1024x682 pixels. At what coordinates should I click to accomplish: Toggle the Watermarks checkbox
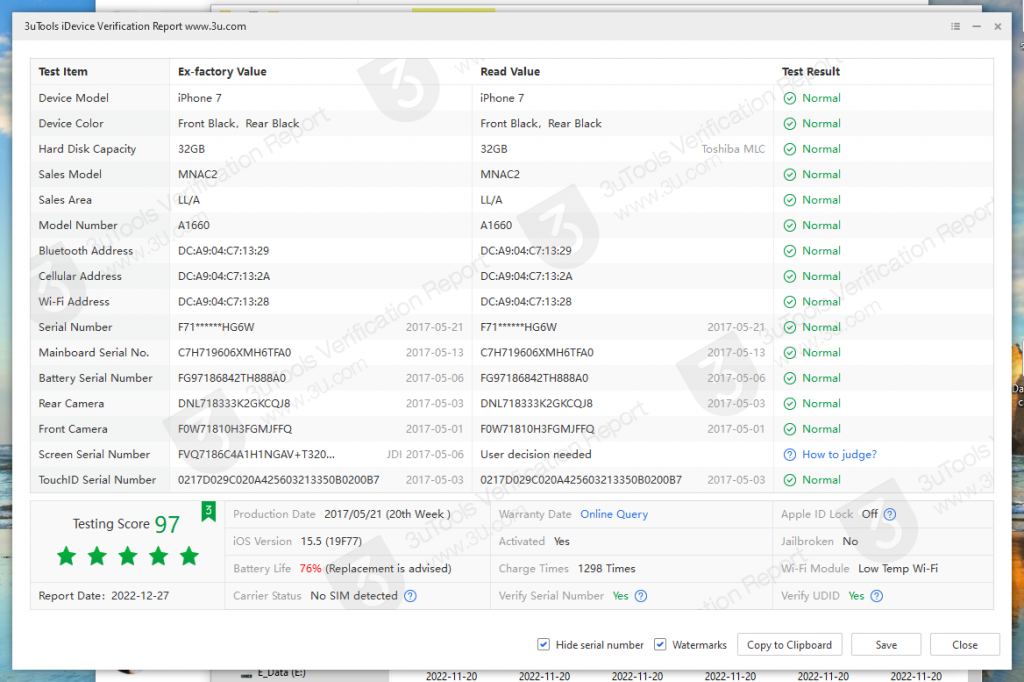(660, 645)
